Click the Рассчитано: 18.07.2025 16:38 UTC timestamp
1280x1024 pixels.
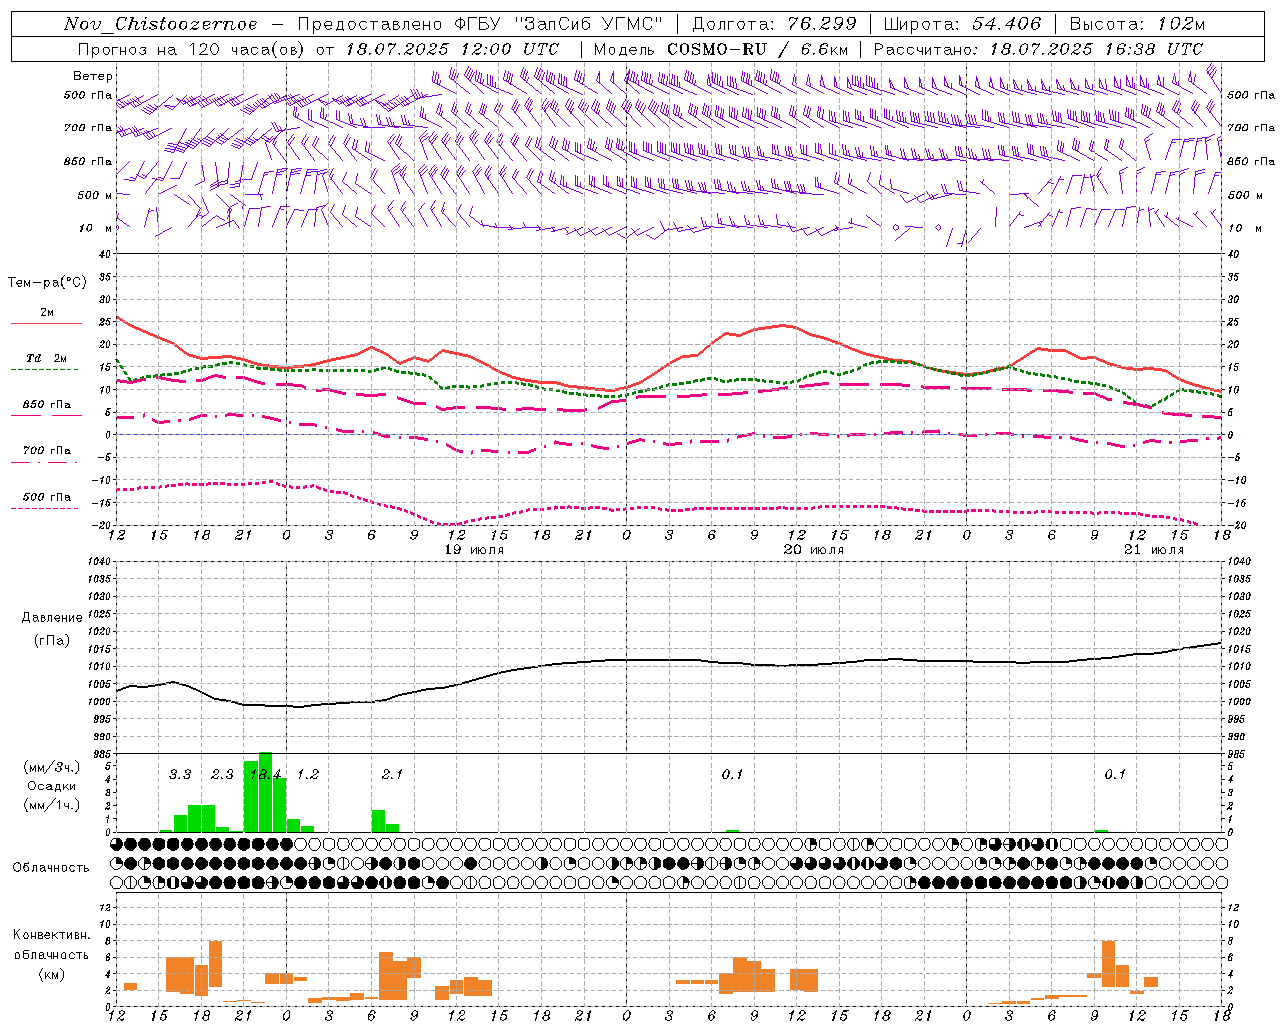[1038, 49]
